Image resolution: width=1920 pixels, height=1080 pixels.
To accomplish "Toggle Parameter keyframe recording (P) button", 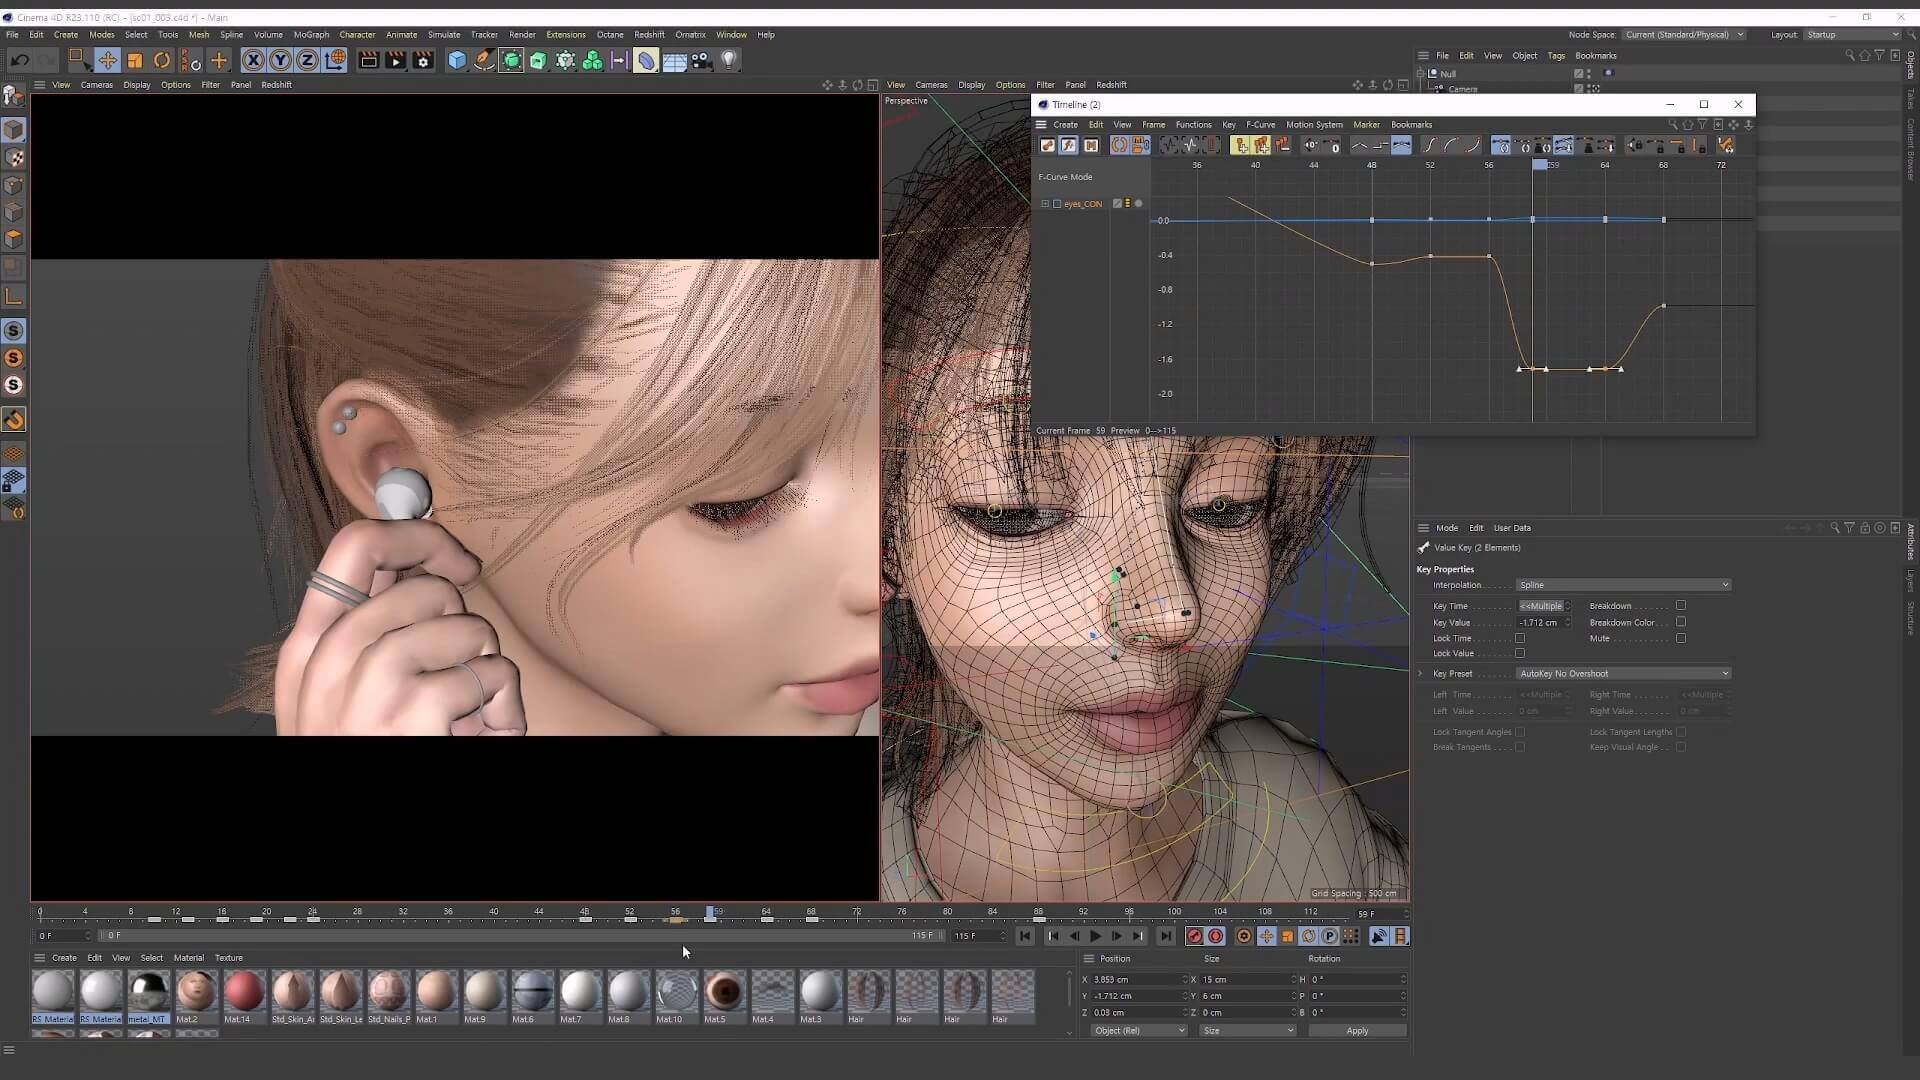I will pos(1330,936).
